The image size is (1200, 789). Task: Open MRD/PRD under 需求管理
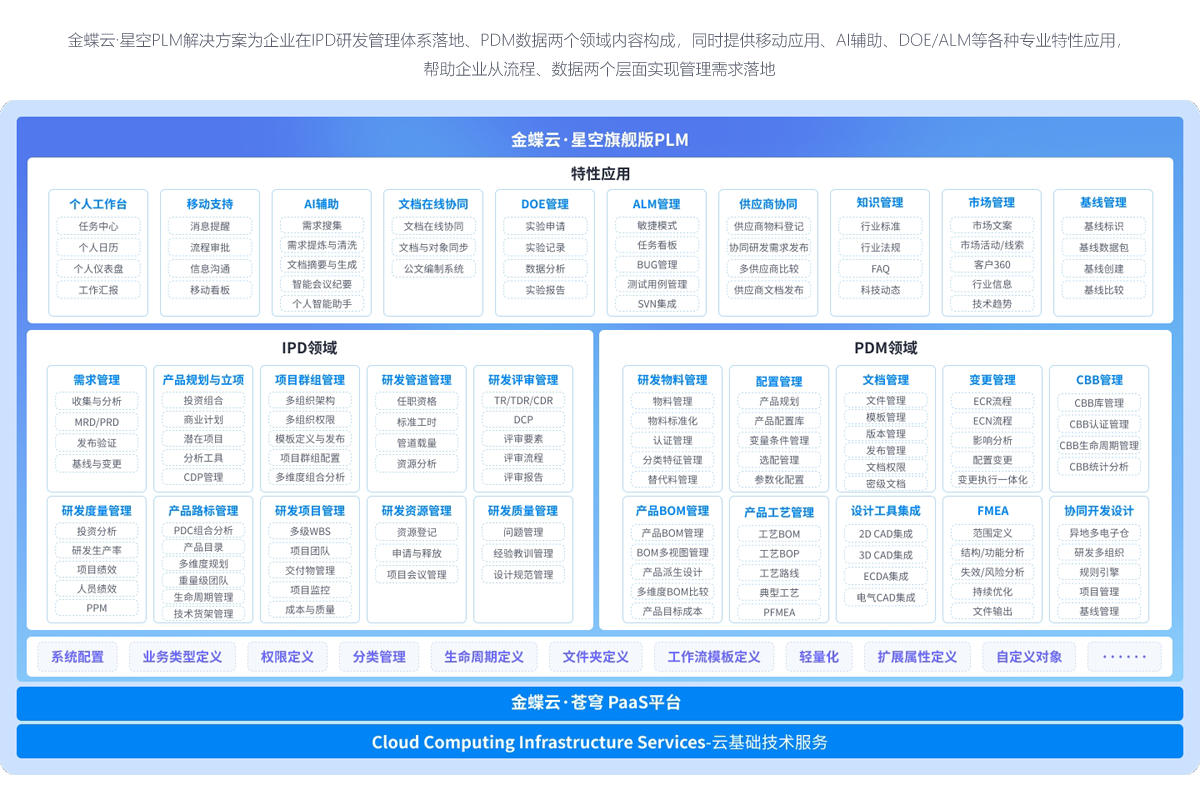point(97,422)
